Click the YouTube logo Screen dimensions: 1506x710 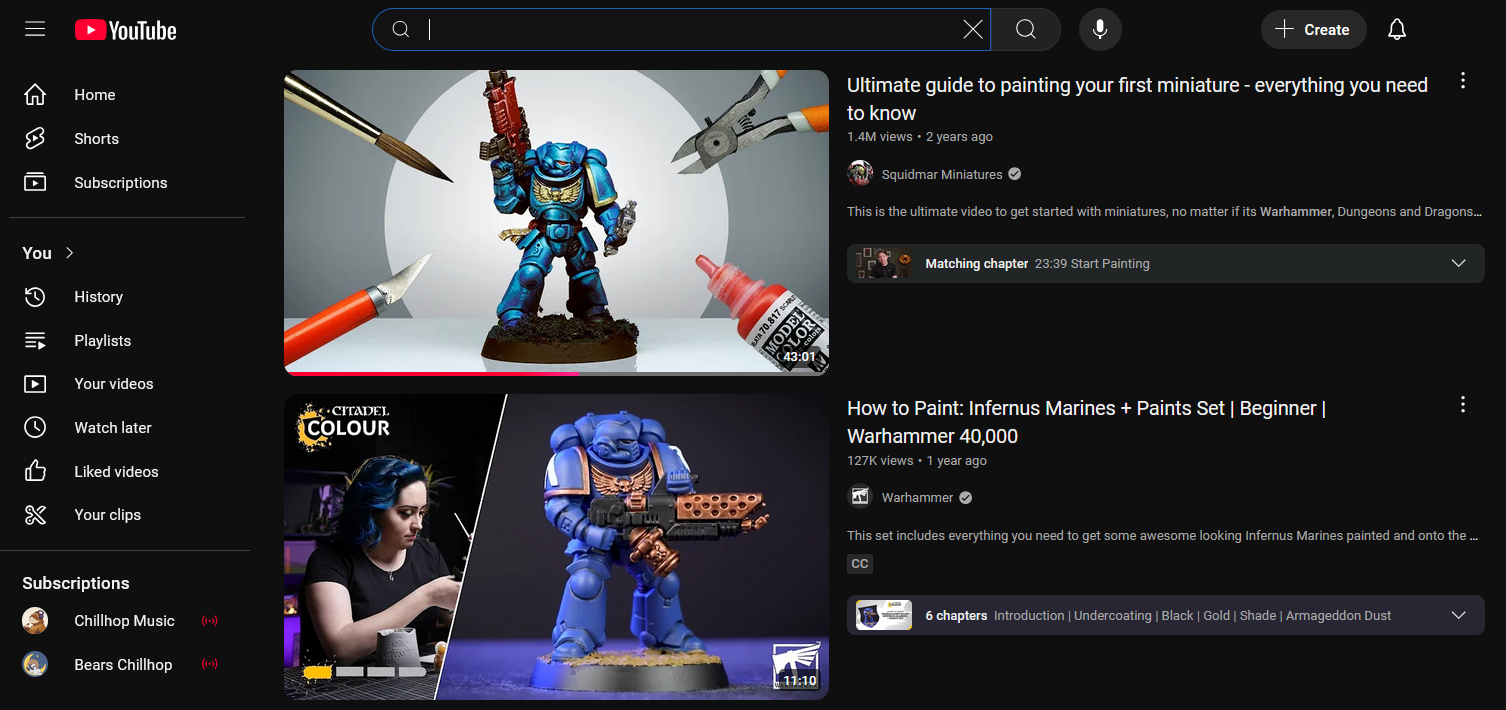(124, 29)
